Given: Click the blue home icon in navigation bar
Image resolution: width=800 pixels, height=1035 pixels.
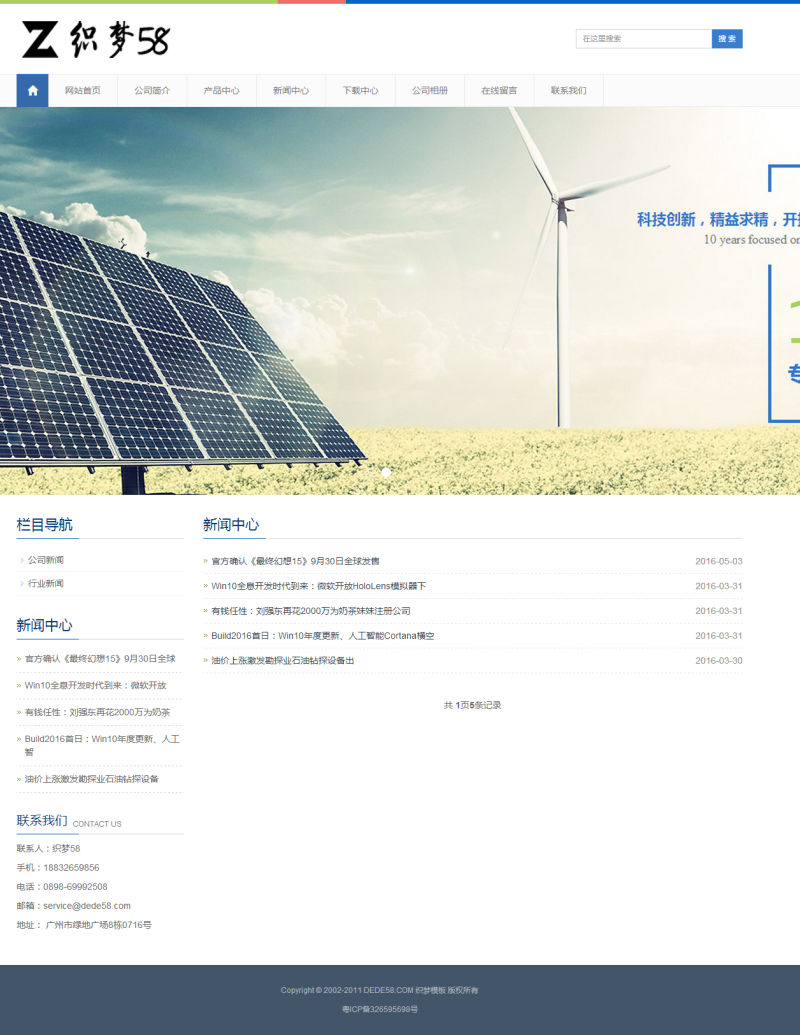Looking at the screenshot, I should pos(32,91).
